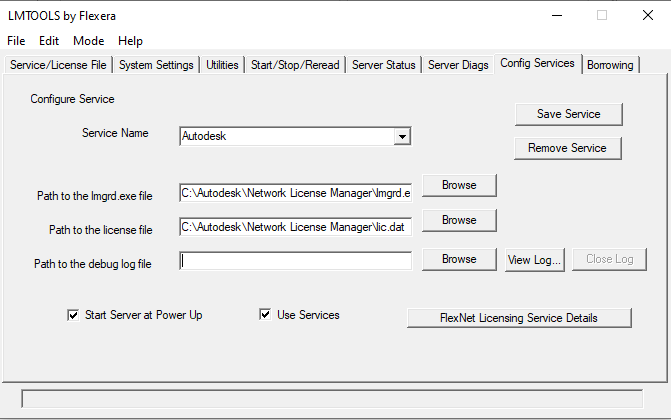Click the Remove Service button
The height and width of the screenshot is (420, 671).
tap(567, 148)
